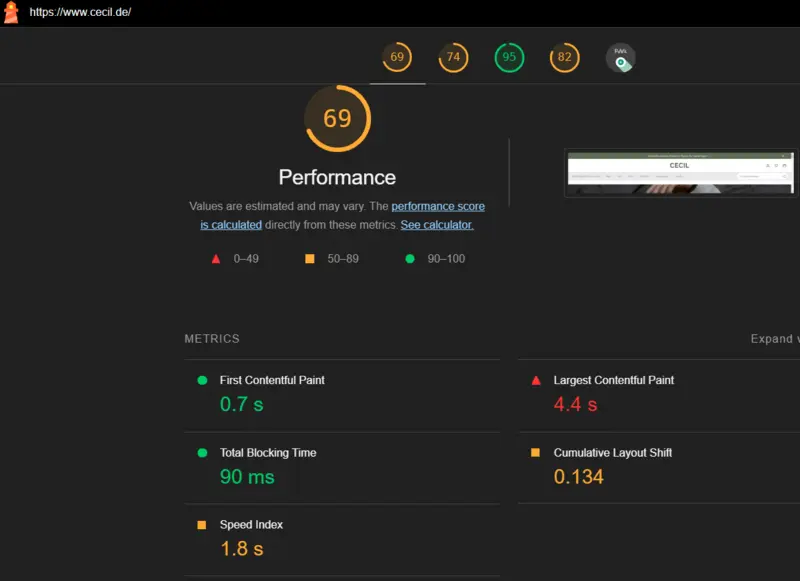The width and height of the screenshot is (800, 581).
Task: Click the Lighthouse logo icon
Action: coord(11,12)
